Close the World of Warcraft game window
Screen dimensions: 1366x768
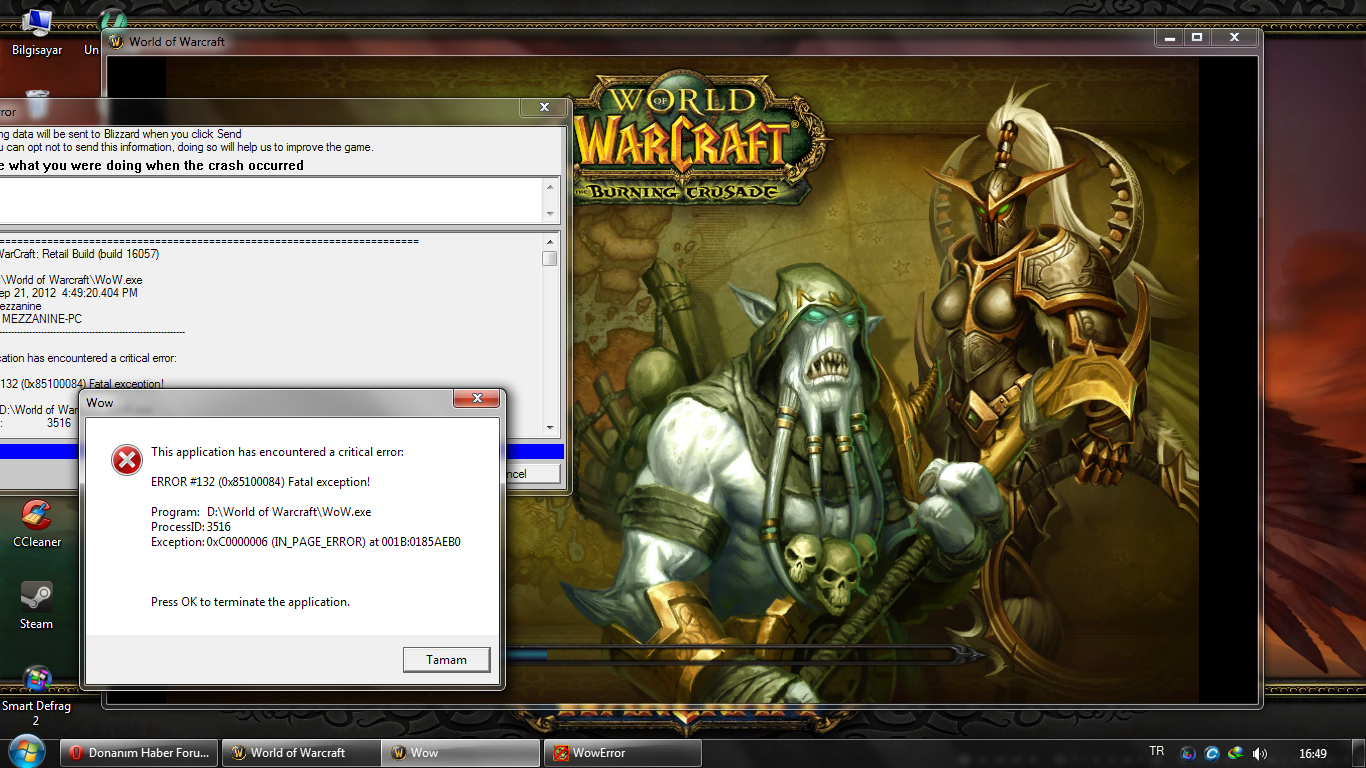coord(1234,37)
